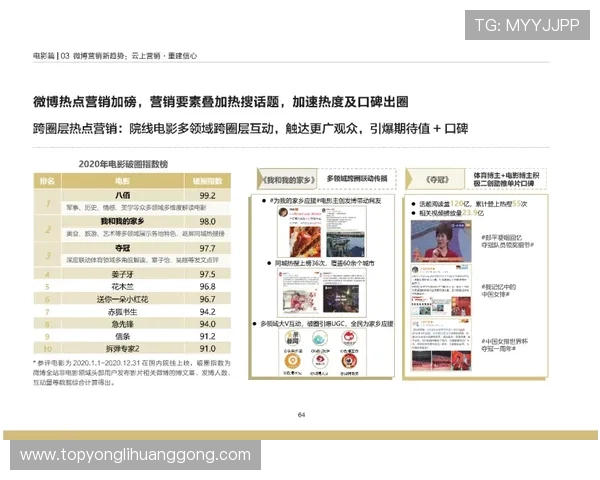
Task: Select the score 94.0
Action: [207, 324]
